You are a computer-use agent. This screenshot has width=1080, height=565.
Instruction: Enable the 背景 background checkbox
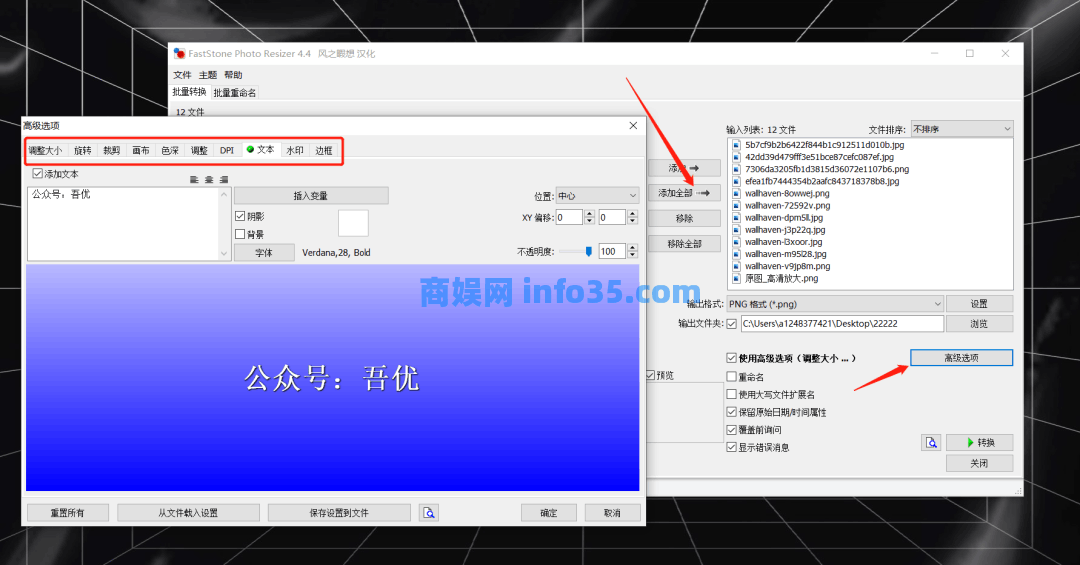click(240, 234)
